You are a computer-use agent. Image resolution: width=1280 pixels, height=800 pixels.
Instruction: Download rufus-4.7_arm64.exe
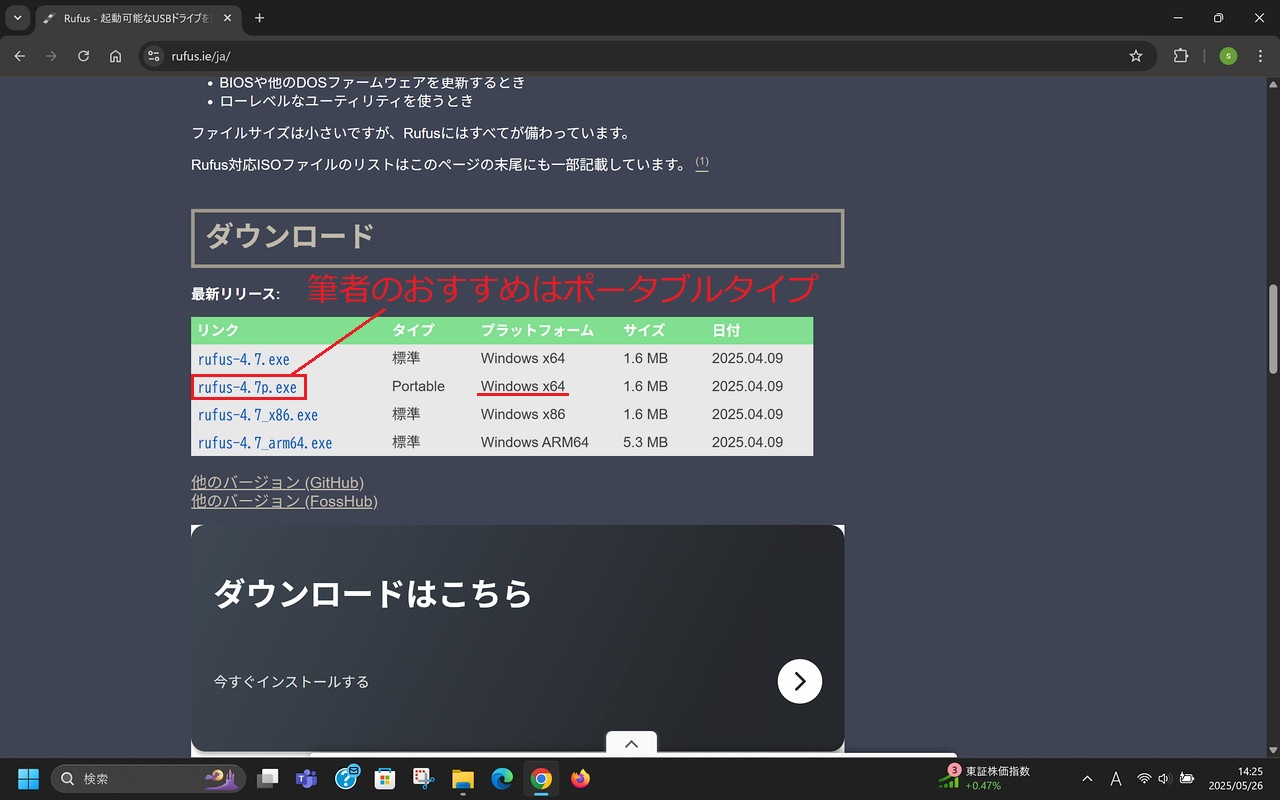point(265,443)
